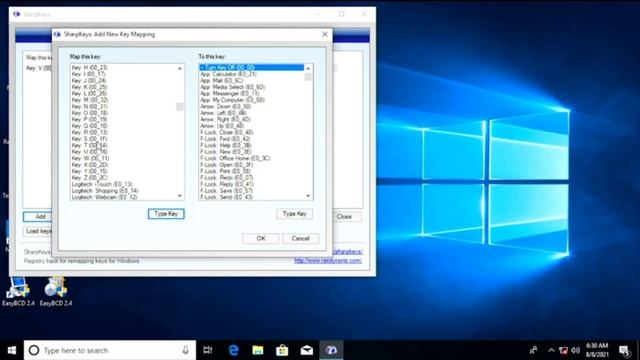Select 'App: Mail (E0_6C)' target key
This screenshot has width=640, height=360.
221,80
